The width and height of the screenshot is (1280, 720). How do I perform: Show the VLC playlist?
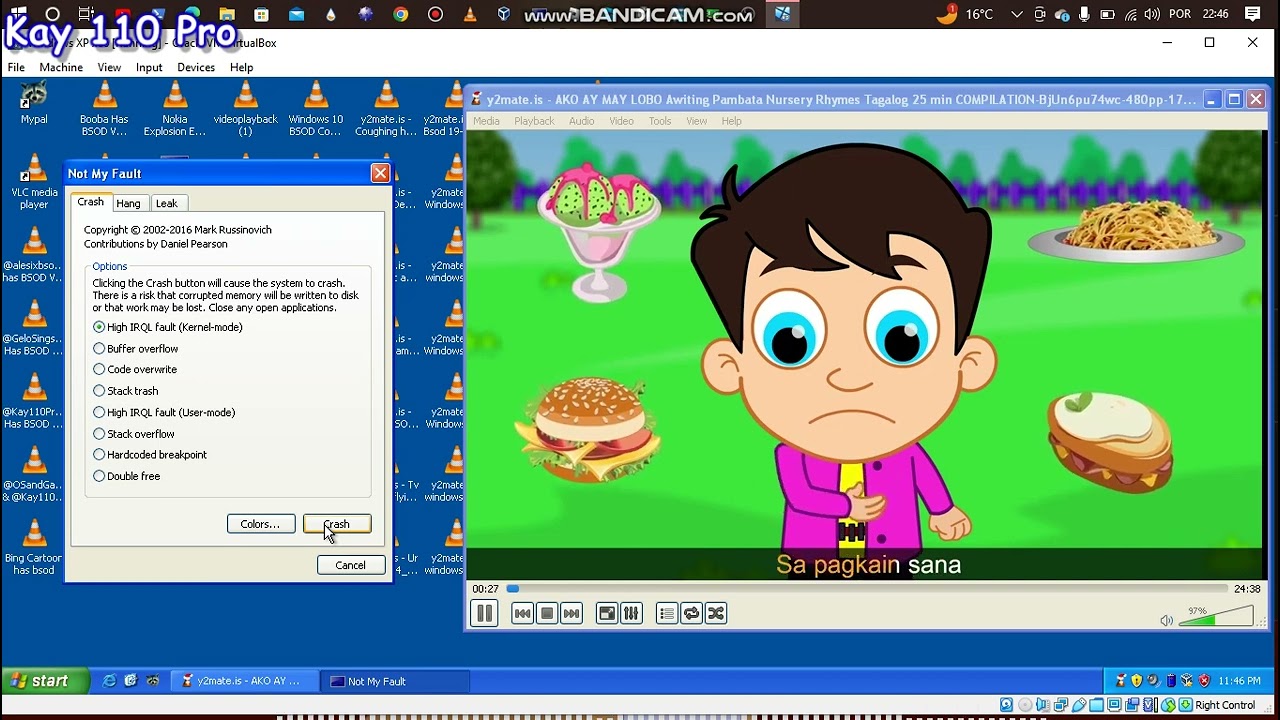tap(667, 613)
